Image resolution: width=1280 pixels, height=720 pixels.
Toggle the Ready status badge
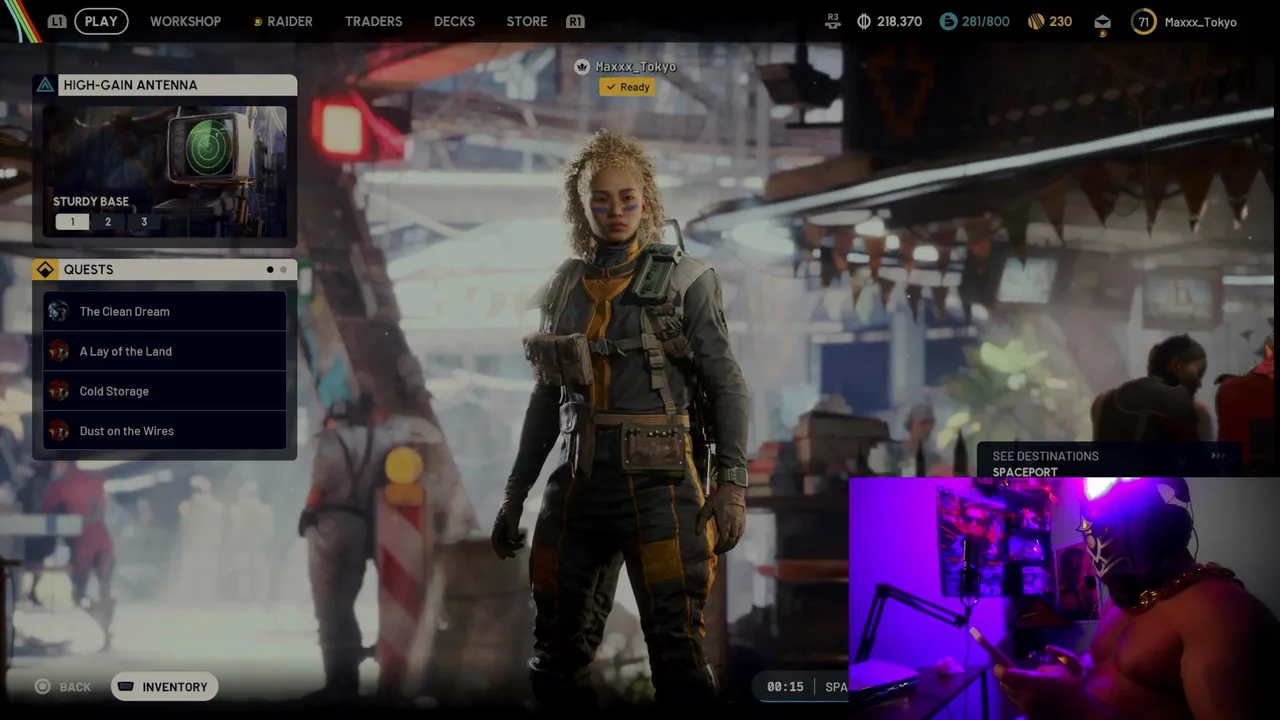pos(628,87)
